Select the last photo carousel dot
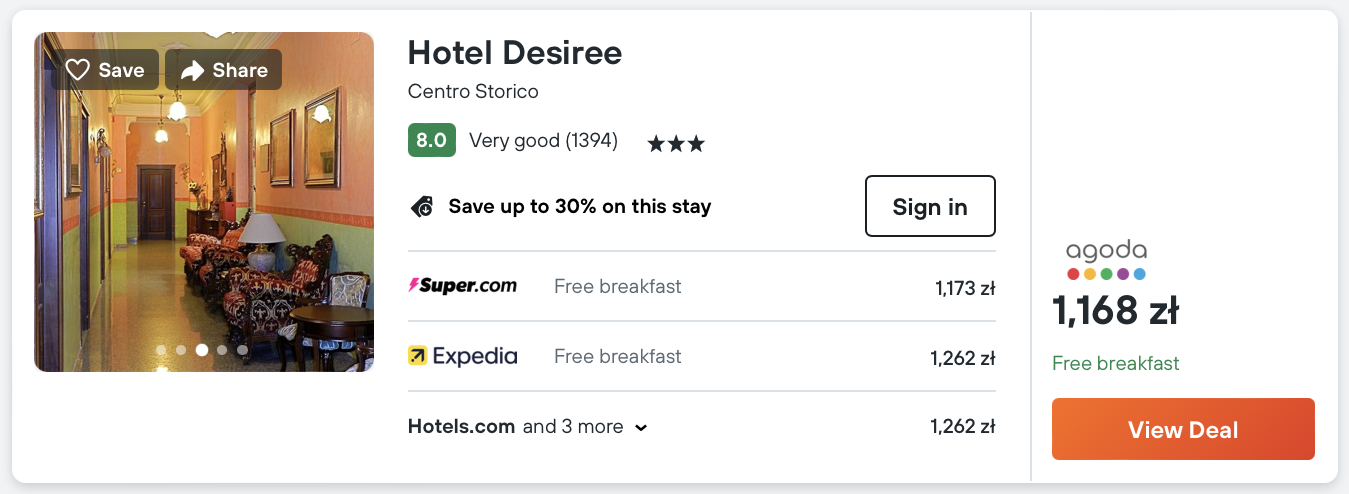1349x494 pixels. pyautogui.click(x=242, y=350)
